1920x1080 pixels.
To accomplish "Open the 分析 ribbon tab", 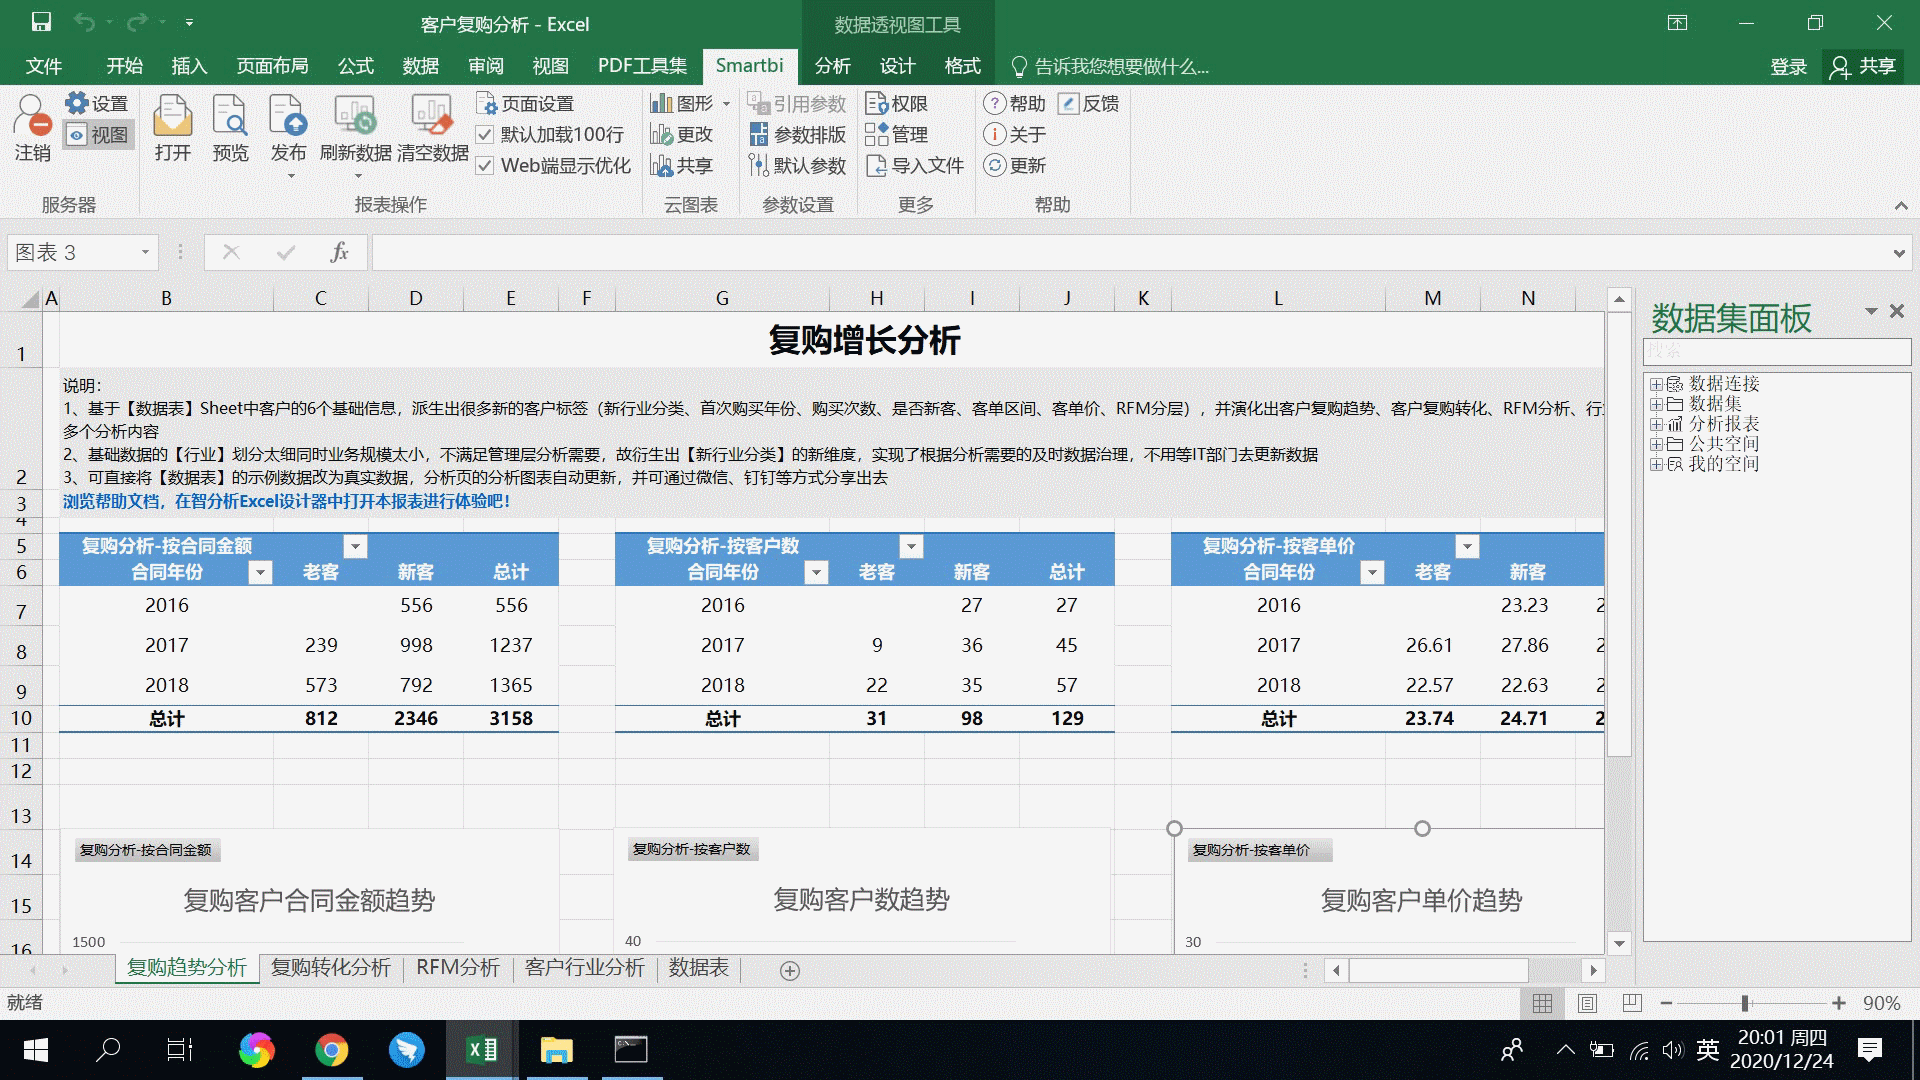I will point(833,65).
